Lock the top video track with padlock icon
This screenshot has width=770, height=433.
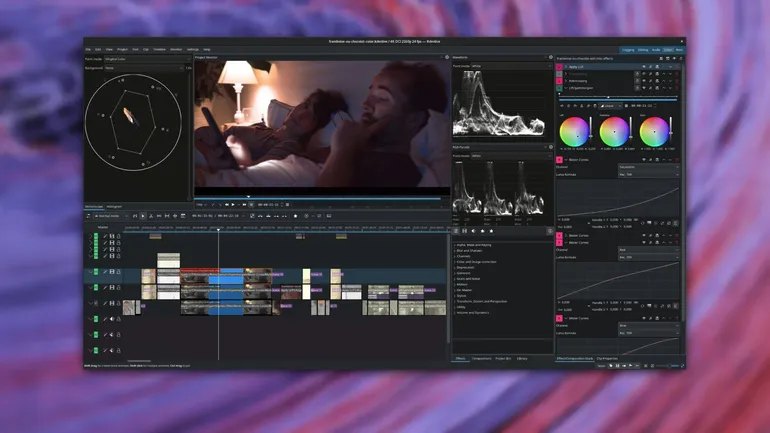118,236
